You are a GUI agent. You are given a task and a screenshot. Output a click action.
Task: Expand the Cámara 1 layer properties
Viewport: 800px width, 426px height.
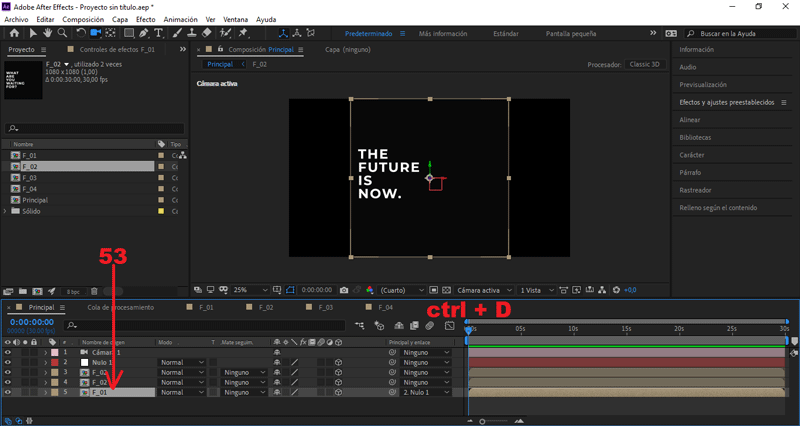(x=45, y=353)
